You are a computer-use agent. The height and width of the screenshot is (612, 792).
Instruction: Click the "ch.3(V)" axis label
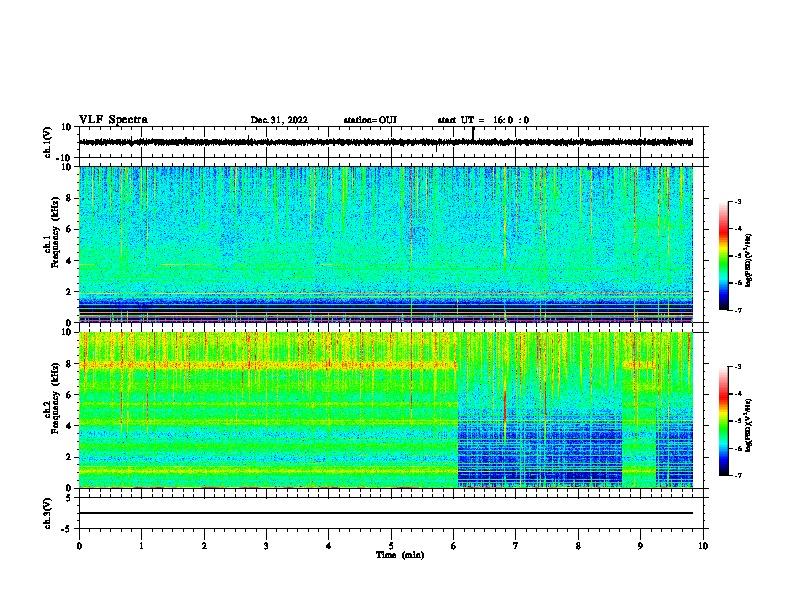pyautogui.click(x=47, y=513)
